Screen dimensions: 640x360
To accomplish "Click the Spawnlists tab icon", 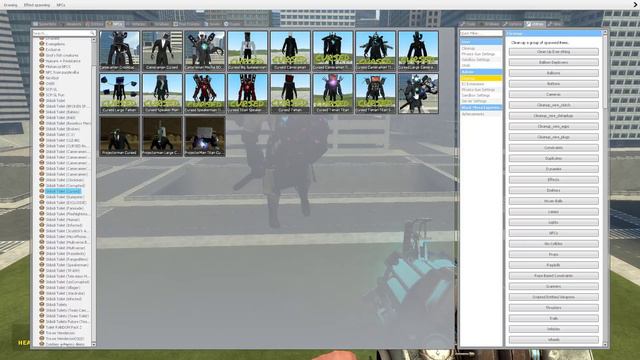I will 36,24.
